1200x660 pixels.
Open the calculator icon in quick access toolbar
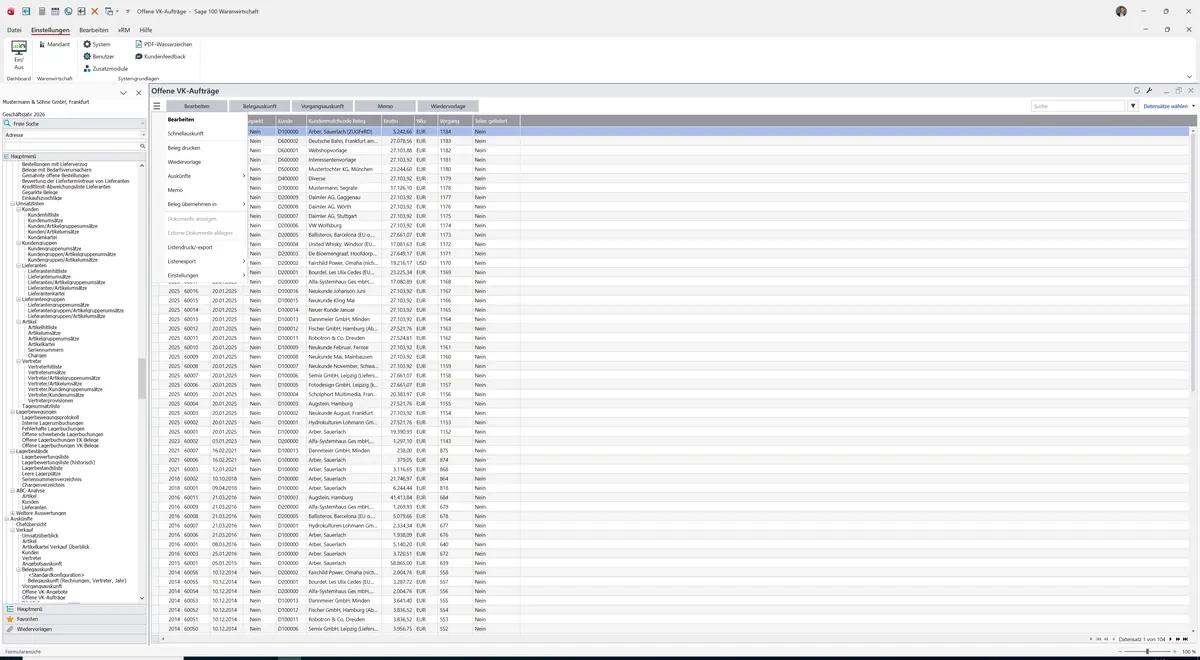click(x=40, y=11)
